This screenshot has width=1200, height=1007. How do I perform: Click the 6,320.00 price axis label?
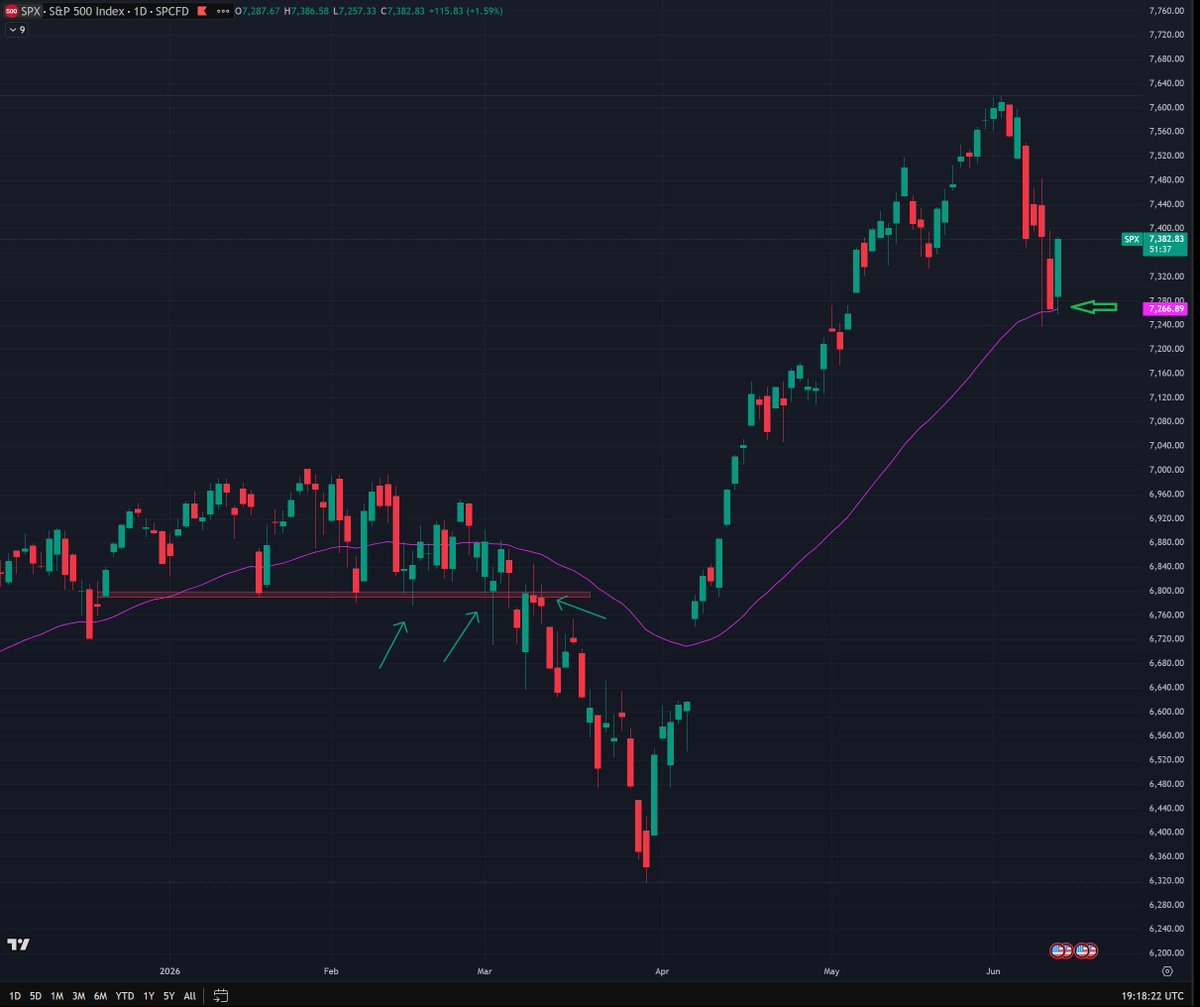(x=1167, y=881)
